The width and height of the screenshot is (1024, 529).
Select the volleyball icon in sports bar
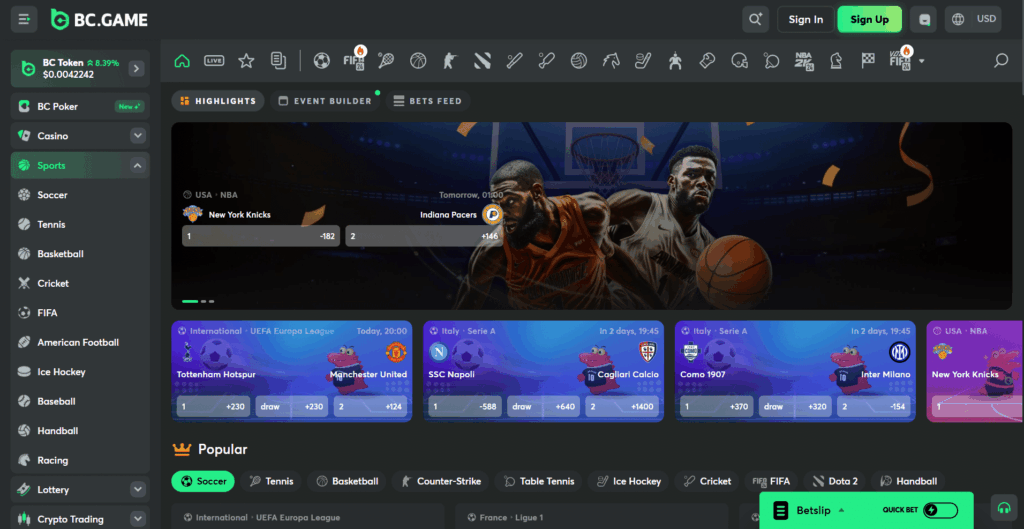coord(579,61)
